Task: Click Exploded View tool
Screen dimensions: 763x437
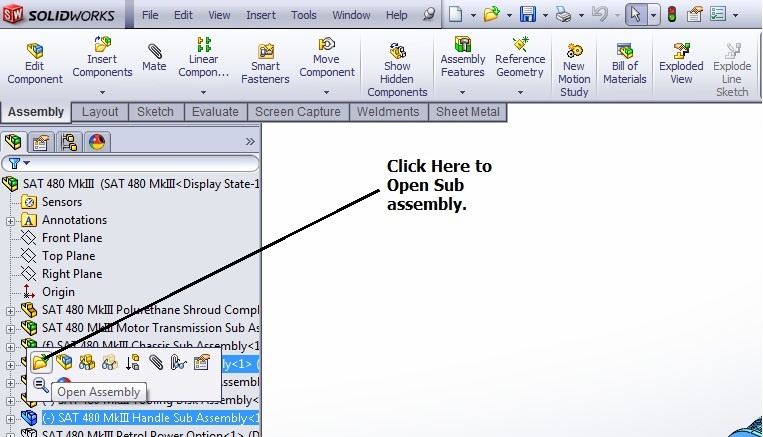Action: (681, 64)
